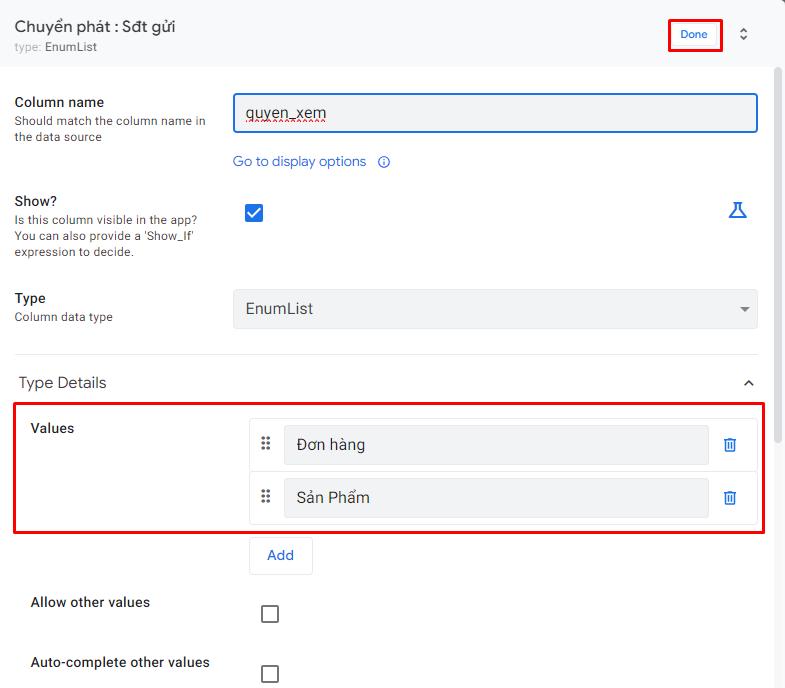The image size is (785, 688).
Task: Click the vertical scrollbar
Action: tap(777, 255)
